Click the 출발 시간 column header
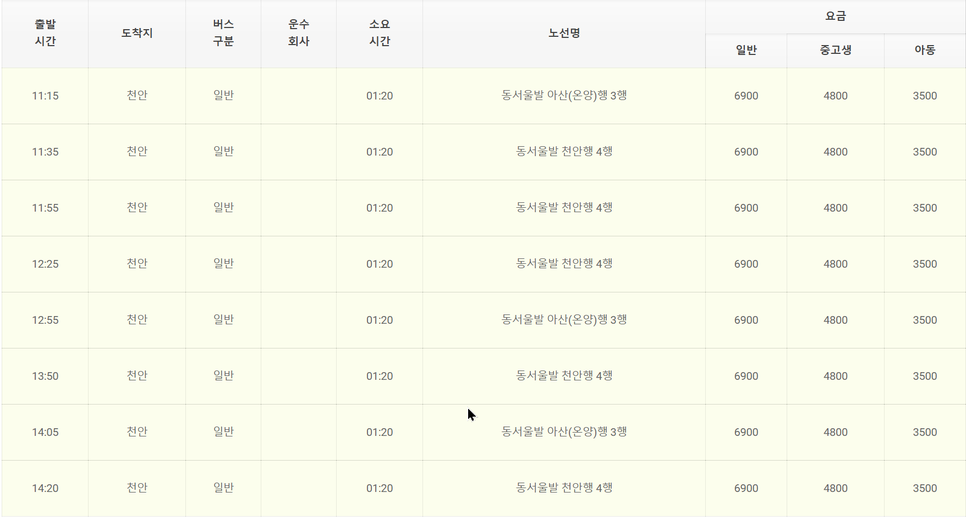Screen dimensions: 966x520 [x=45, y=33]
